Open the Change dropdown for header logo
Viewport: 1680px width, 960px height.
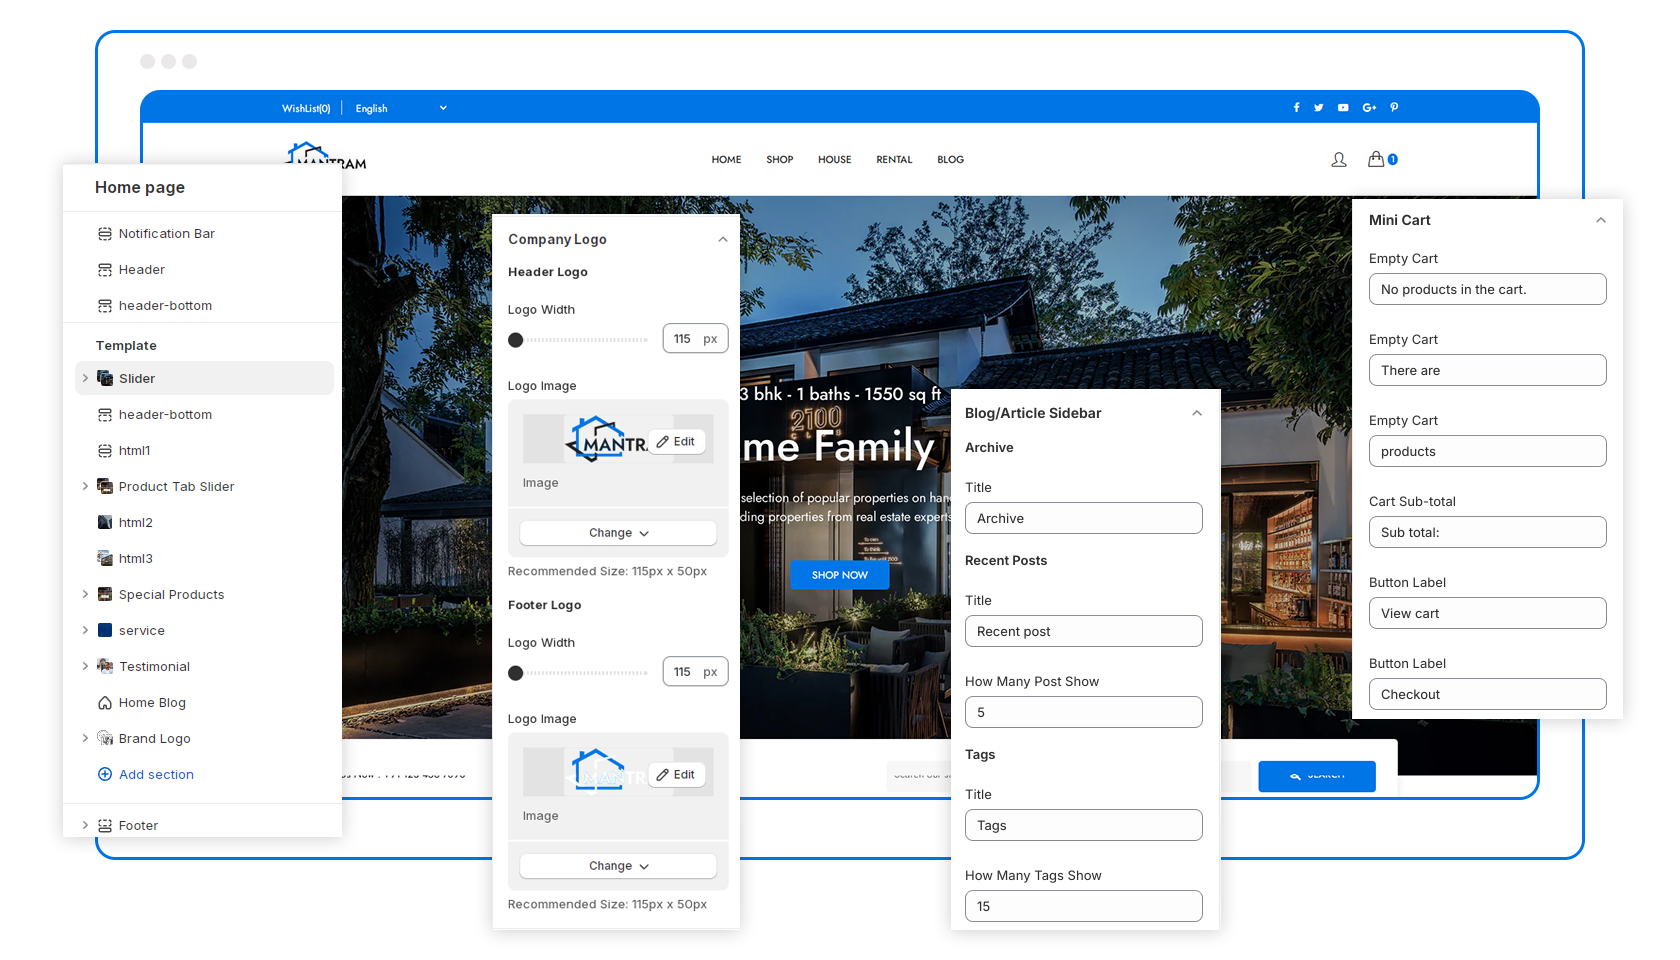618,533
